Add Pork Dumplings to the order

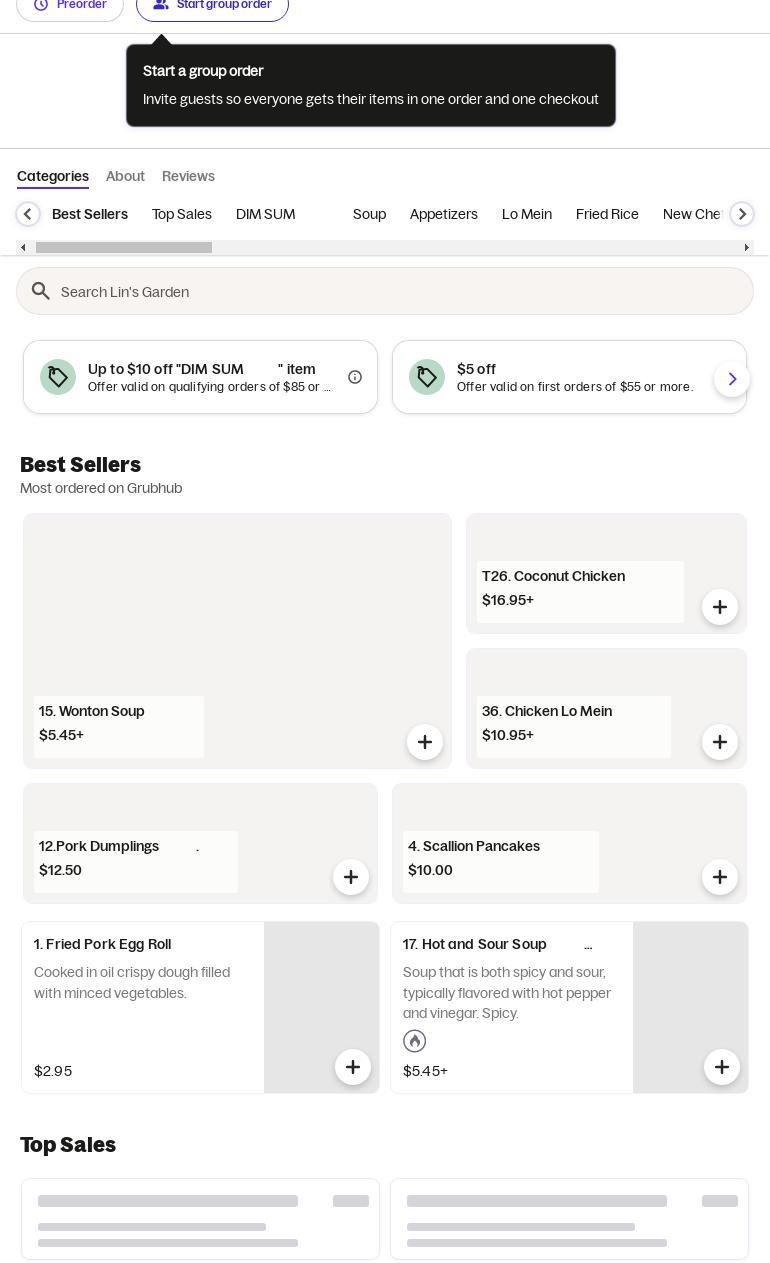pyautogui.click(x=351, y=877)
